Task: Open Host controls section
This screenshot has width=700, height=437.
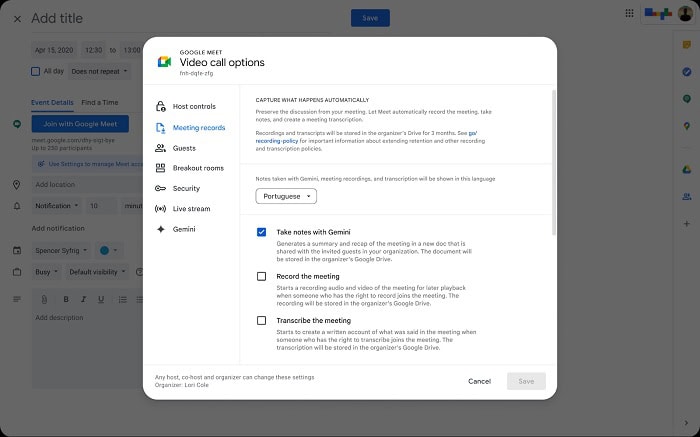Action: click(x=193, y=106)
